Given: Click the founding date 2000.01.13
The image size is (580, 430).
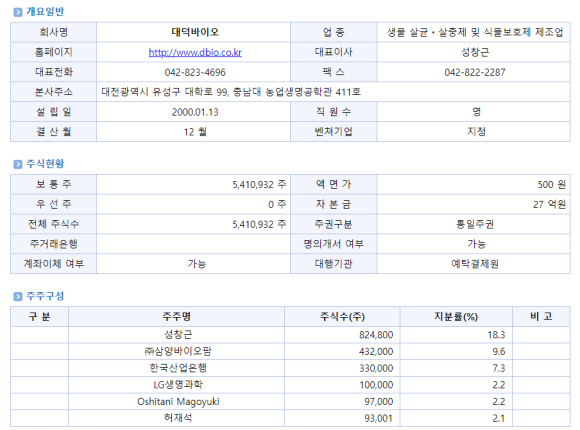Looking at the screenshot, I should (195, 112).
